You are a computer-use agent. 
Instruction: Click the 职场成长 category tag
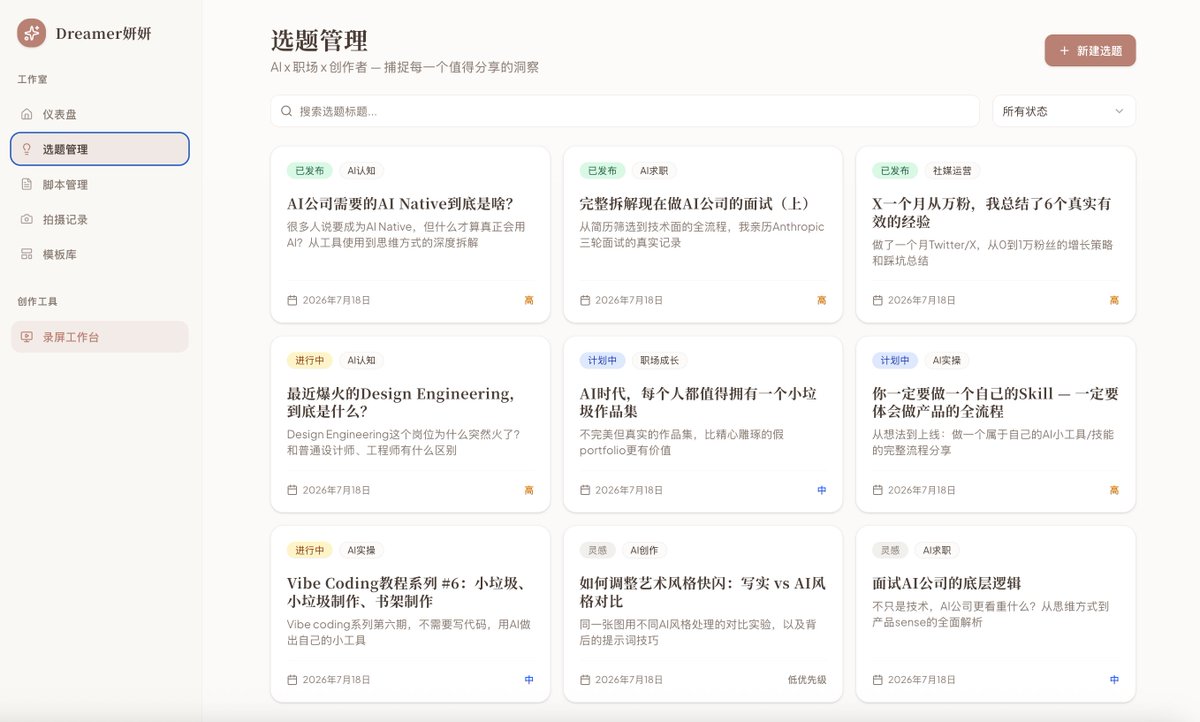(660, 360)
